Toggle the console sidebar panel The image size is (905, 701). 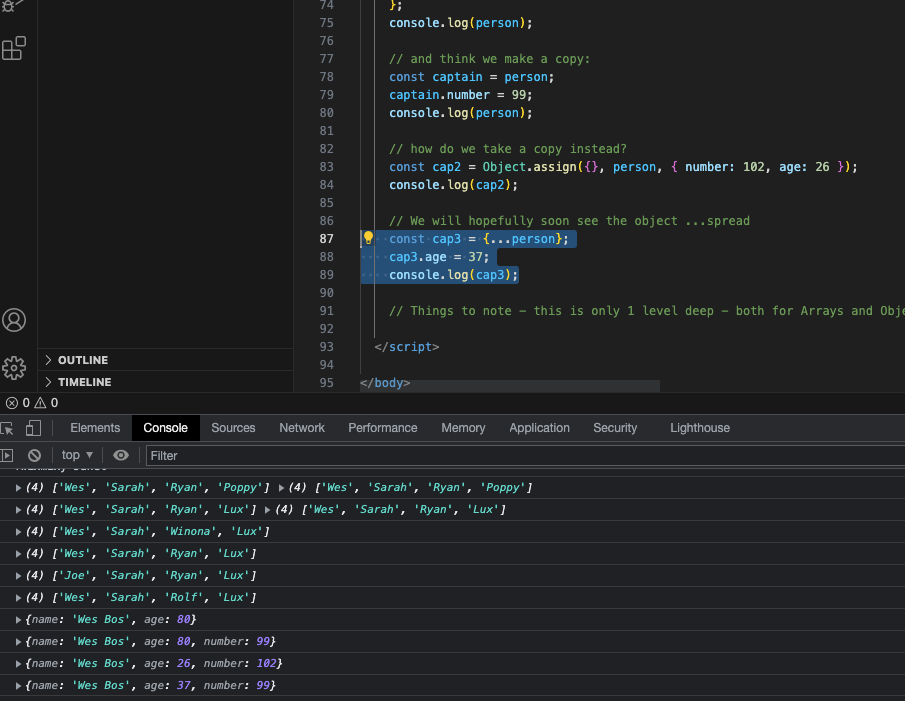point(6,455)
